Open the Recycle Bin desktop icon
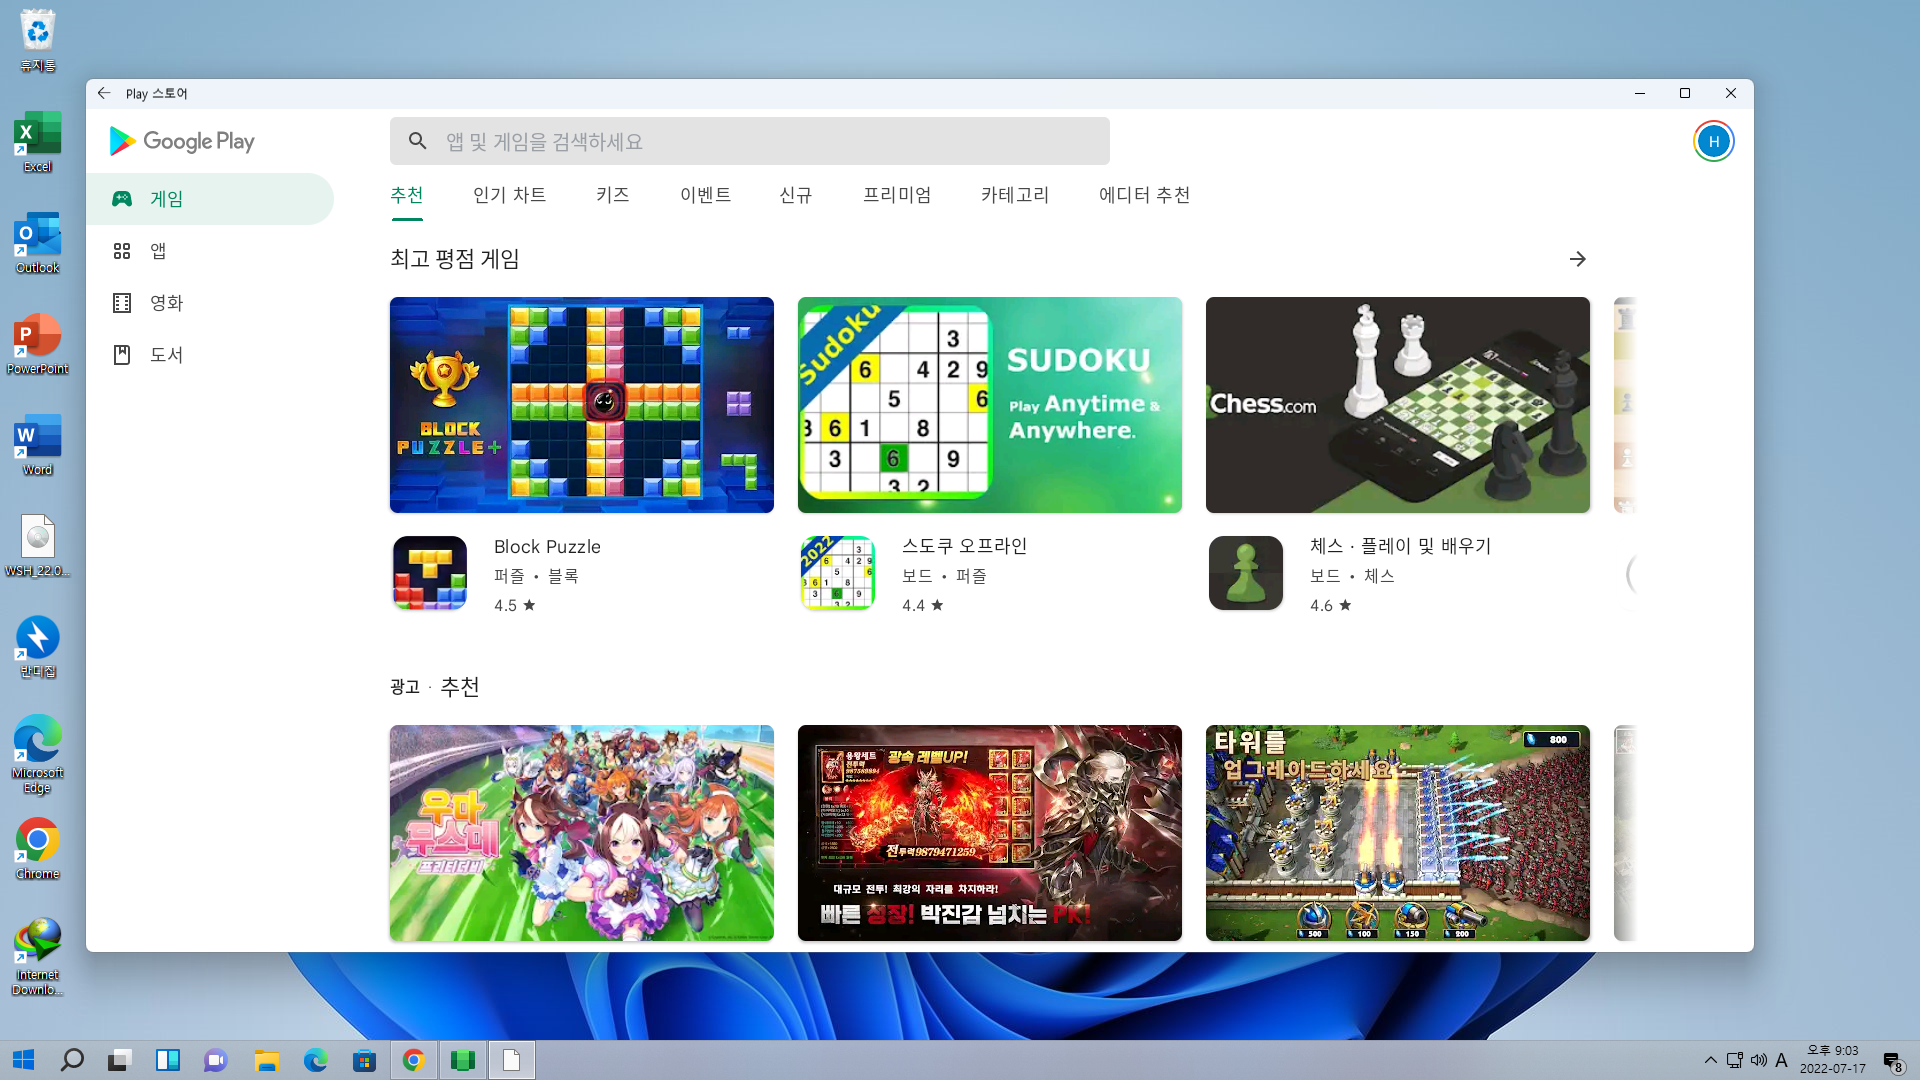 [38, 40]
